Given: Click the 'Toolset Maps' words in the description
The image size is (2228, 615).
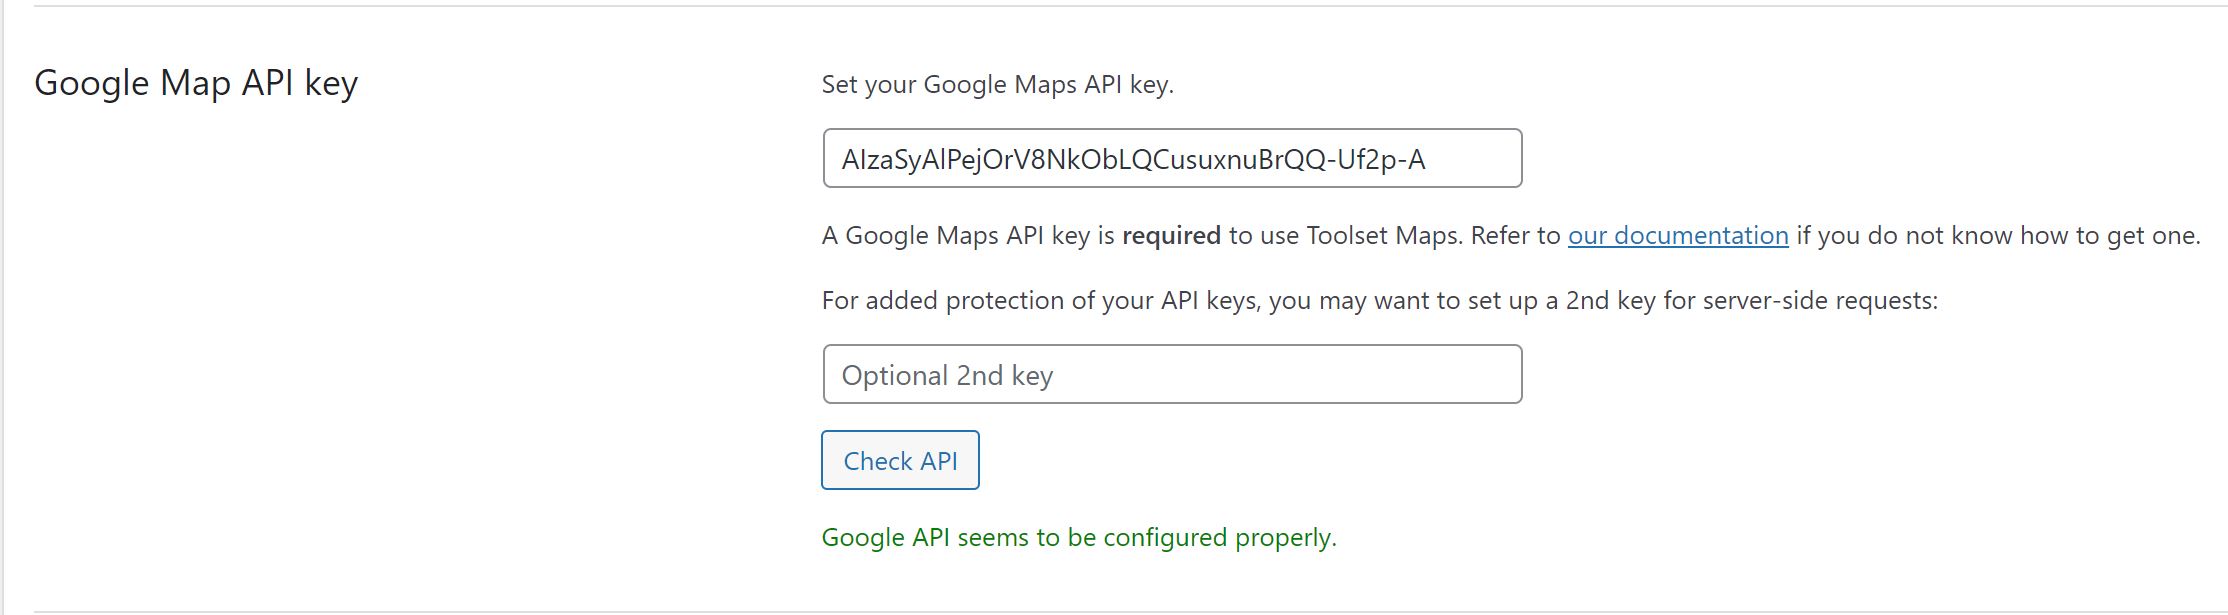Looking at the screenshot, I should tap(1384, 236).
